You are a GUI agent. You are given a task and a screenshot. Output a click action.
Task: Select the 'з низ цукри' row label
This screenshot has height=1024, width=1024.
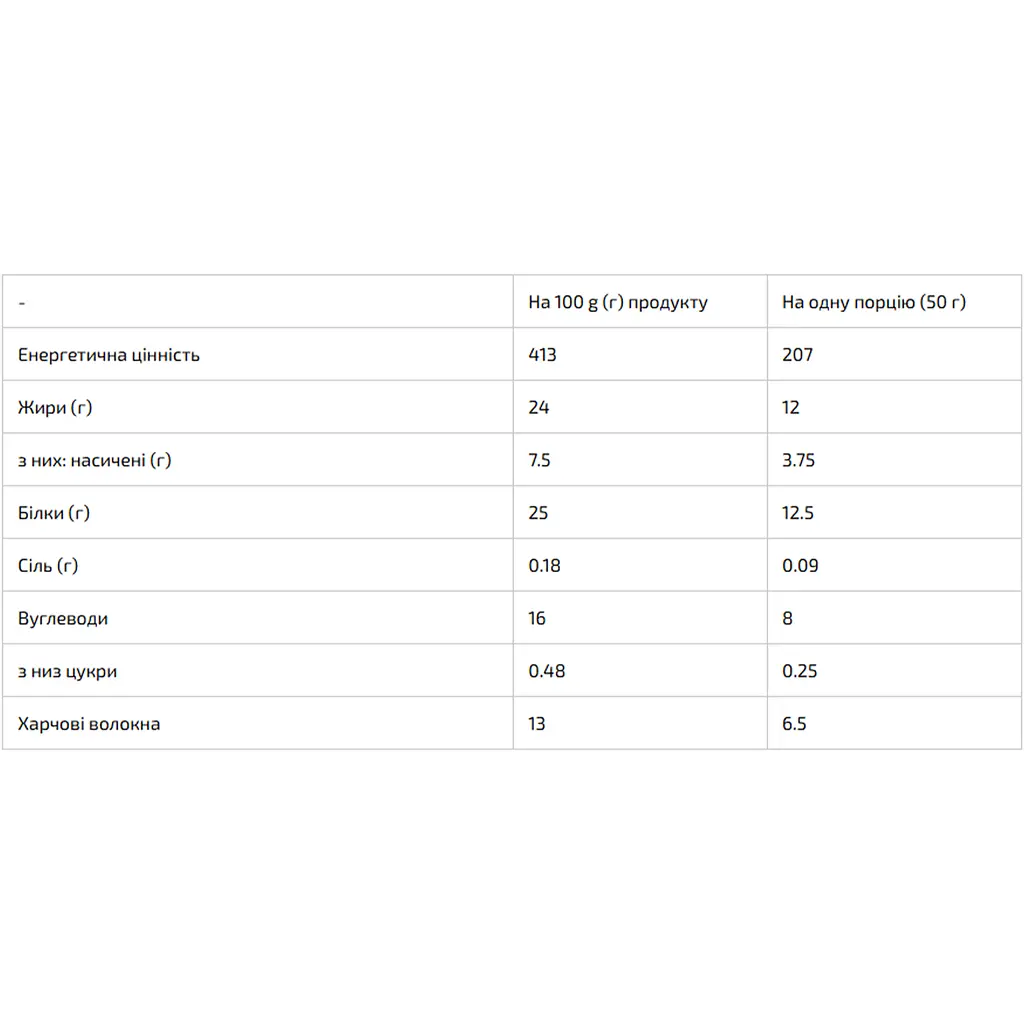click(x=67, y=671)
